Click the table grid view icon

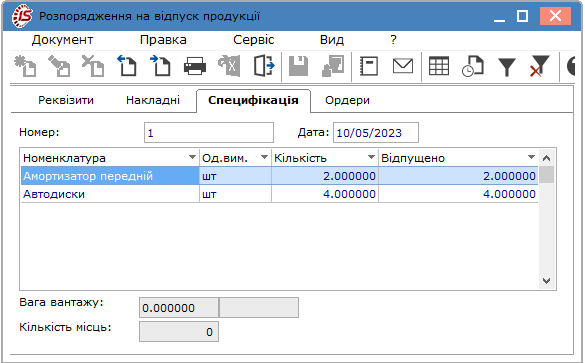[439, 66]
